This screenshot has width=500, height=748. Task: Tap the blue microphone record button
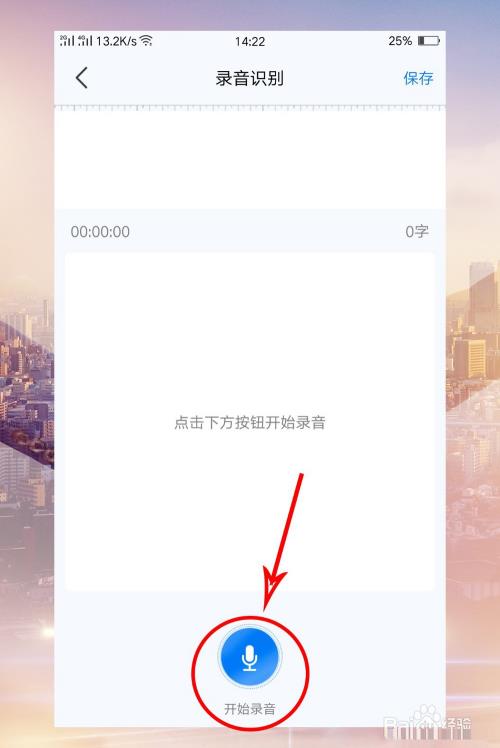click(250, 656)
